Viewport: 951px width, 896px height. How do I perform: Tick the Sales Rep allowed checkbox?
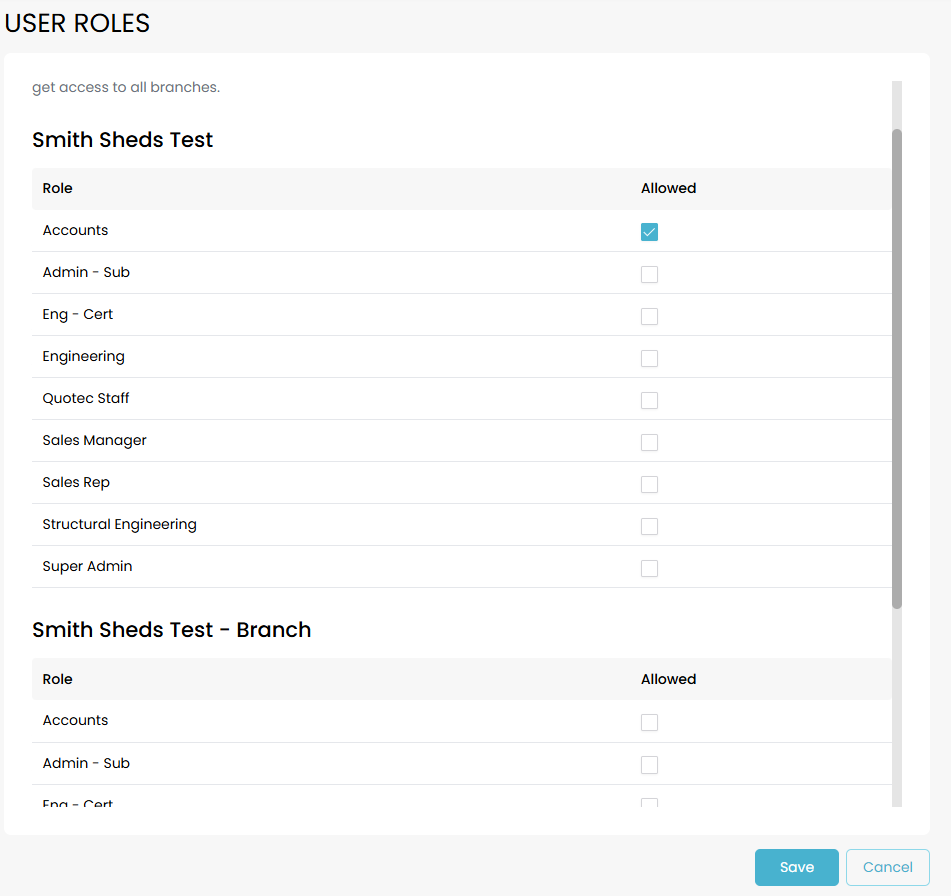coord(650,484)
